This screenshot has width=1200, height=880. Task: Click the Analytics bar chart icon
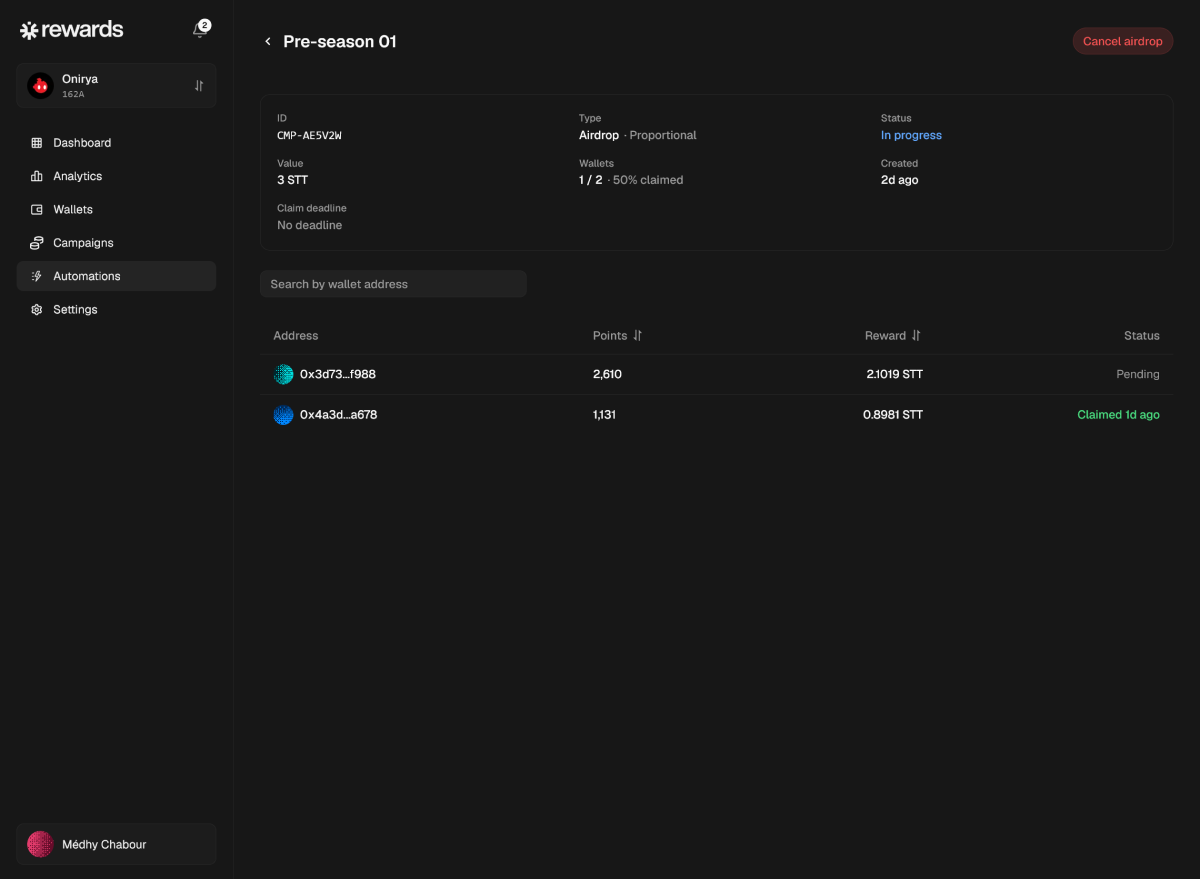[x=37, y=176]
